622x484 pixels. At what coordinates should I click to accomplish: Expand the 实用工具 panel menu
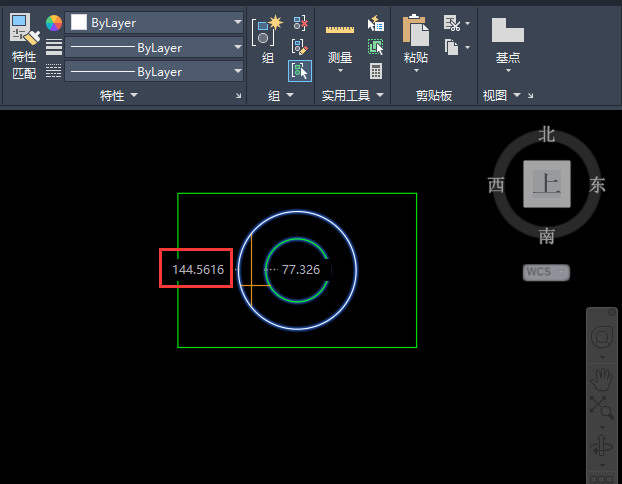(x=353, y=96)
